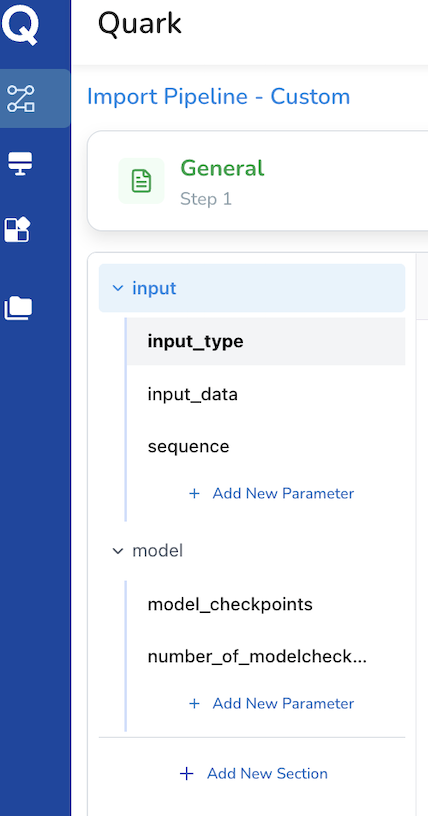This screenshot has height=816, width=428.
Task: Click plus icon under sequence parameter
Action: pyautogui.click(x=194, y=493)
